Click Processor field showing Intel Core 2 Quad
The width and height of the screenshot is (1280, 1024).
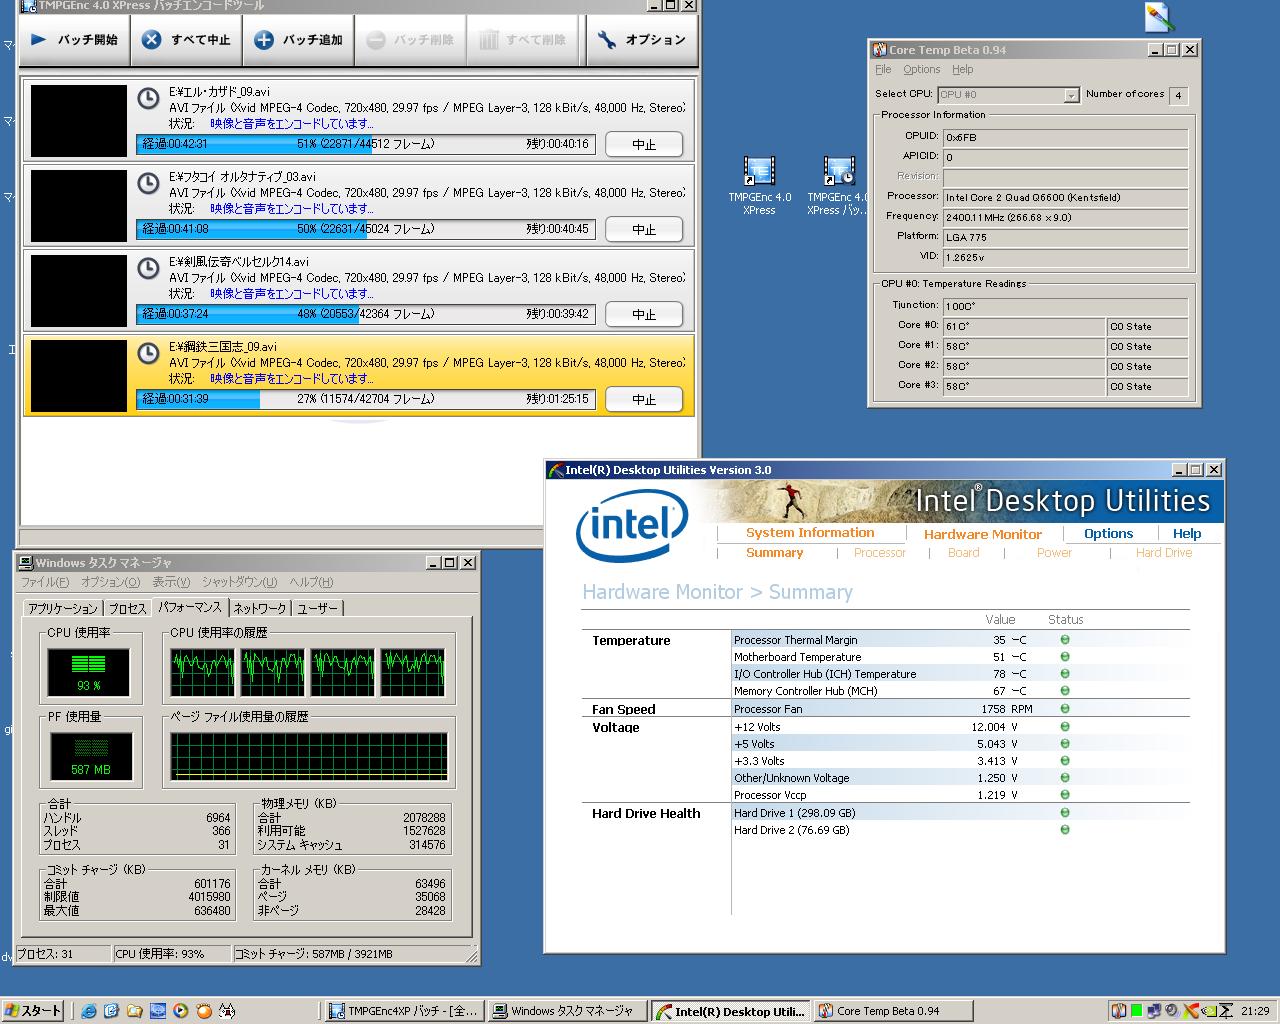1065,197
